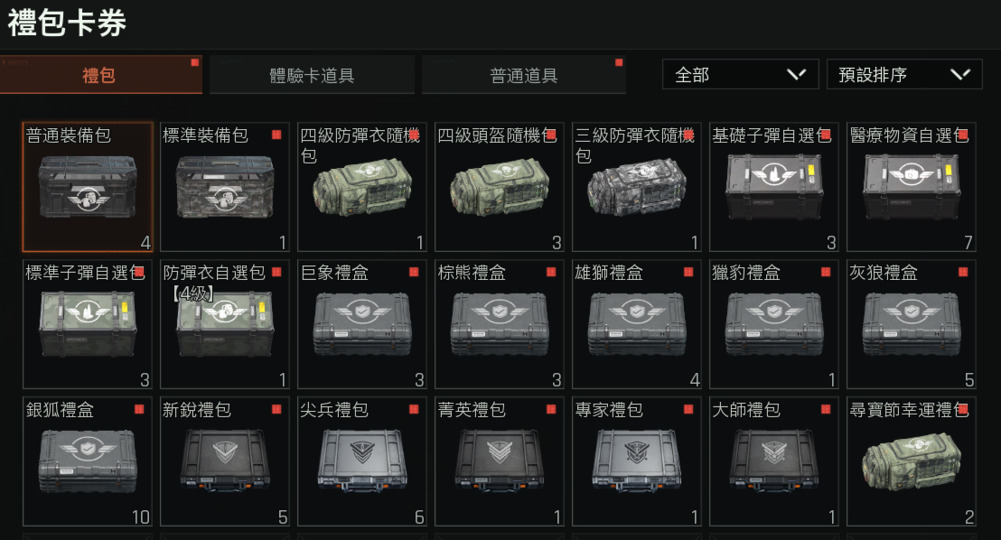Select the 專家禮包 case
This screenshot has height=540, width=1001.
[x=636, y=461]
